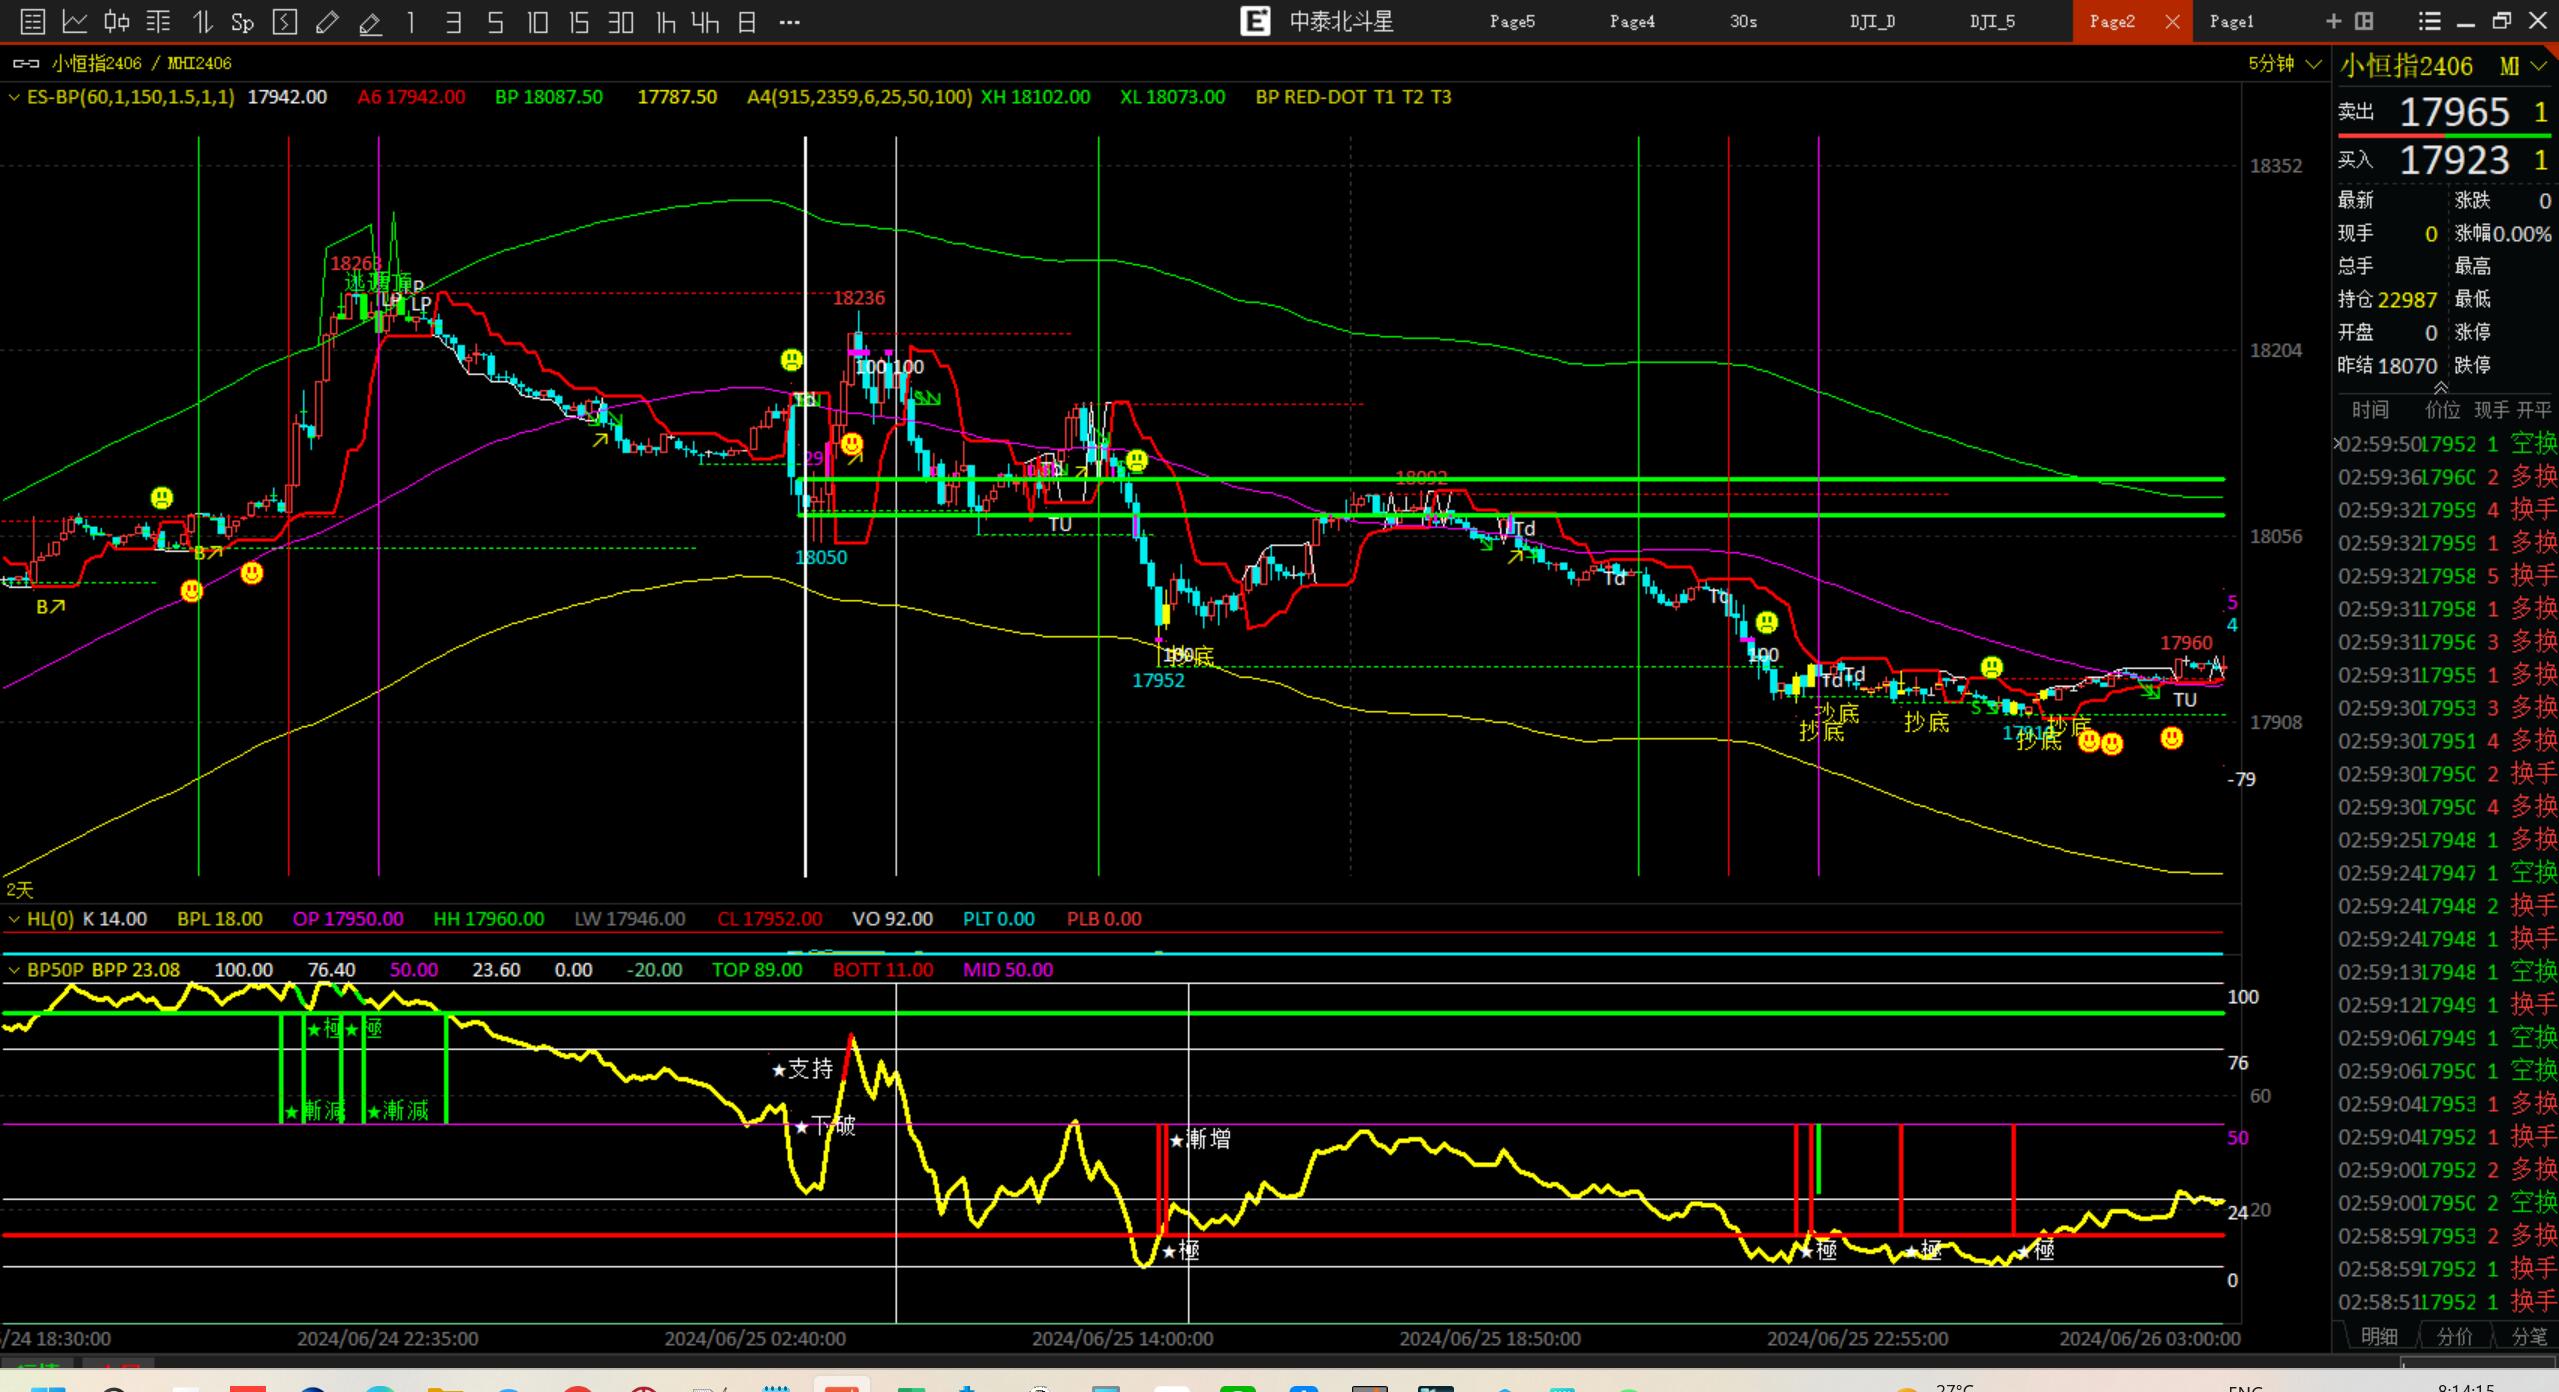Select the 02:59:25 trade row
Image resolution: width=2559 pixels, height=1392 pixels.
pyautogui.click(x=2447, y=840)
